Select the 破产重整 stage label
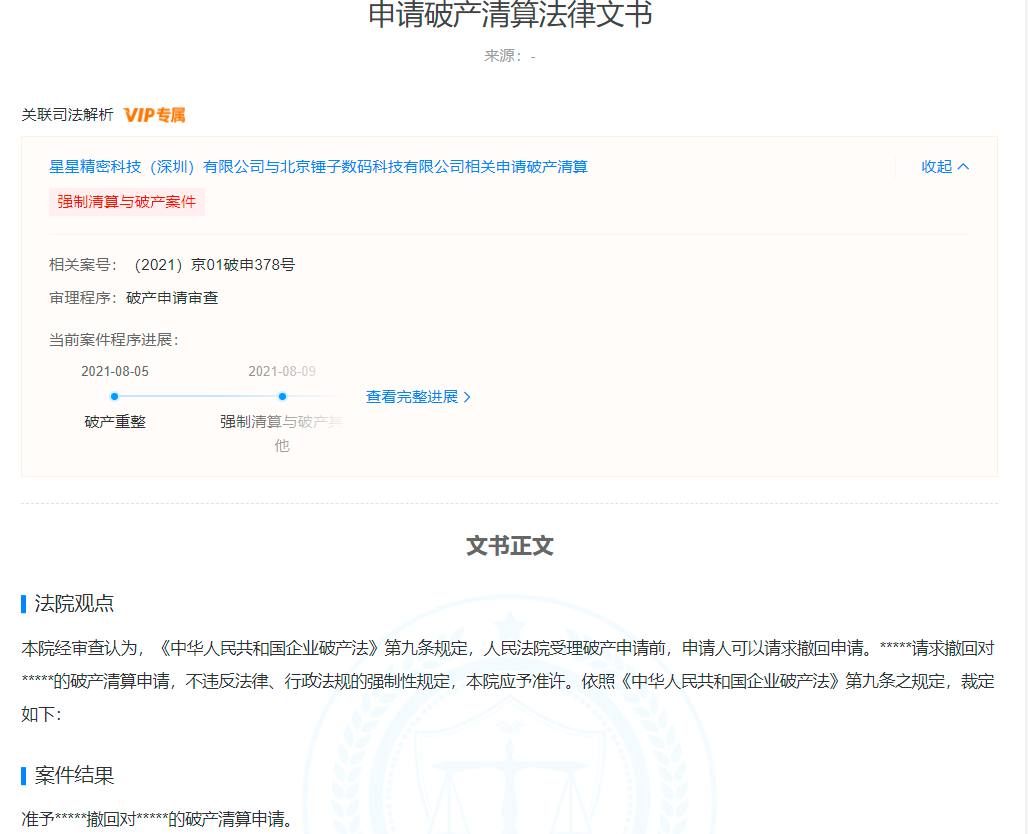1028x834 pixels. tap(115, 422)
